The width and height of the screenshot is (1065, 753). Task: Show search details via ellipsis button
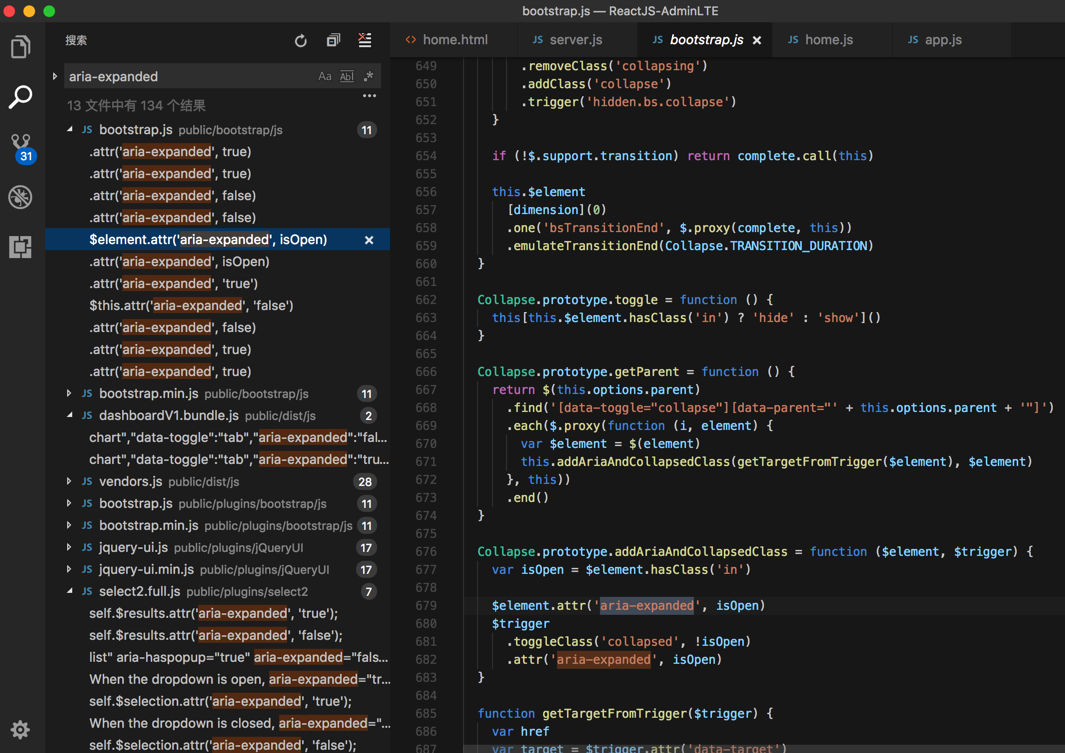tap(369, 97)
